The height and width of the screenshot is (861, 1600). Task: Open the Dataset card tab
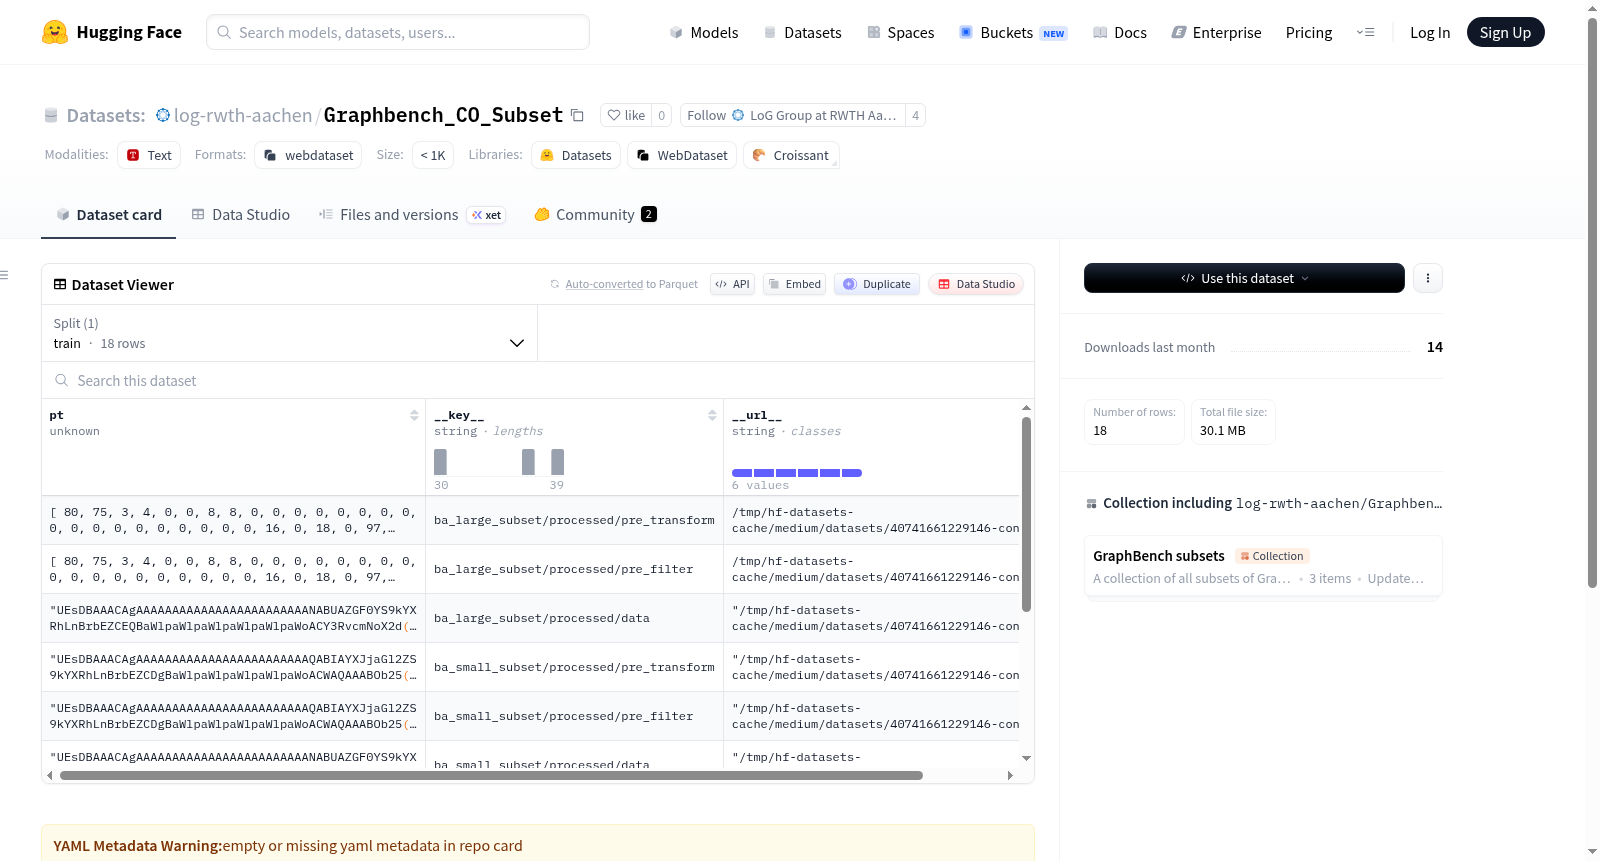pyautogui.click(x=109, y=214)
